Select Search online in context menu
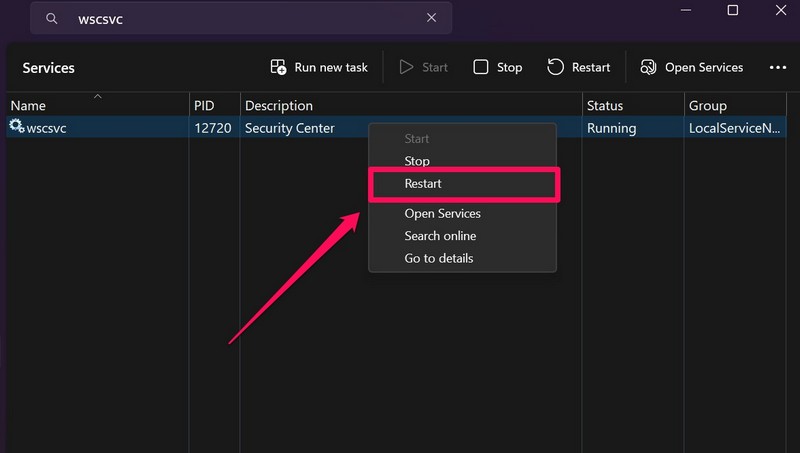800x453 pixels. pos(440,236)
